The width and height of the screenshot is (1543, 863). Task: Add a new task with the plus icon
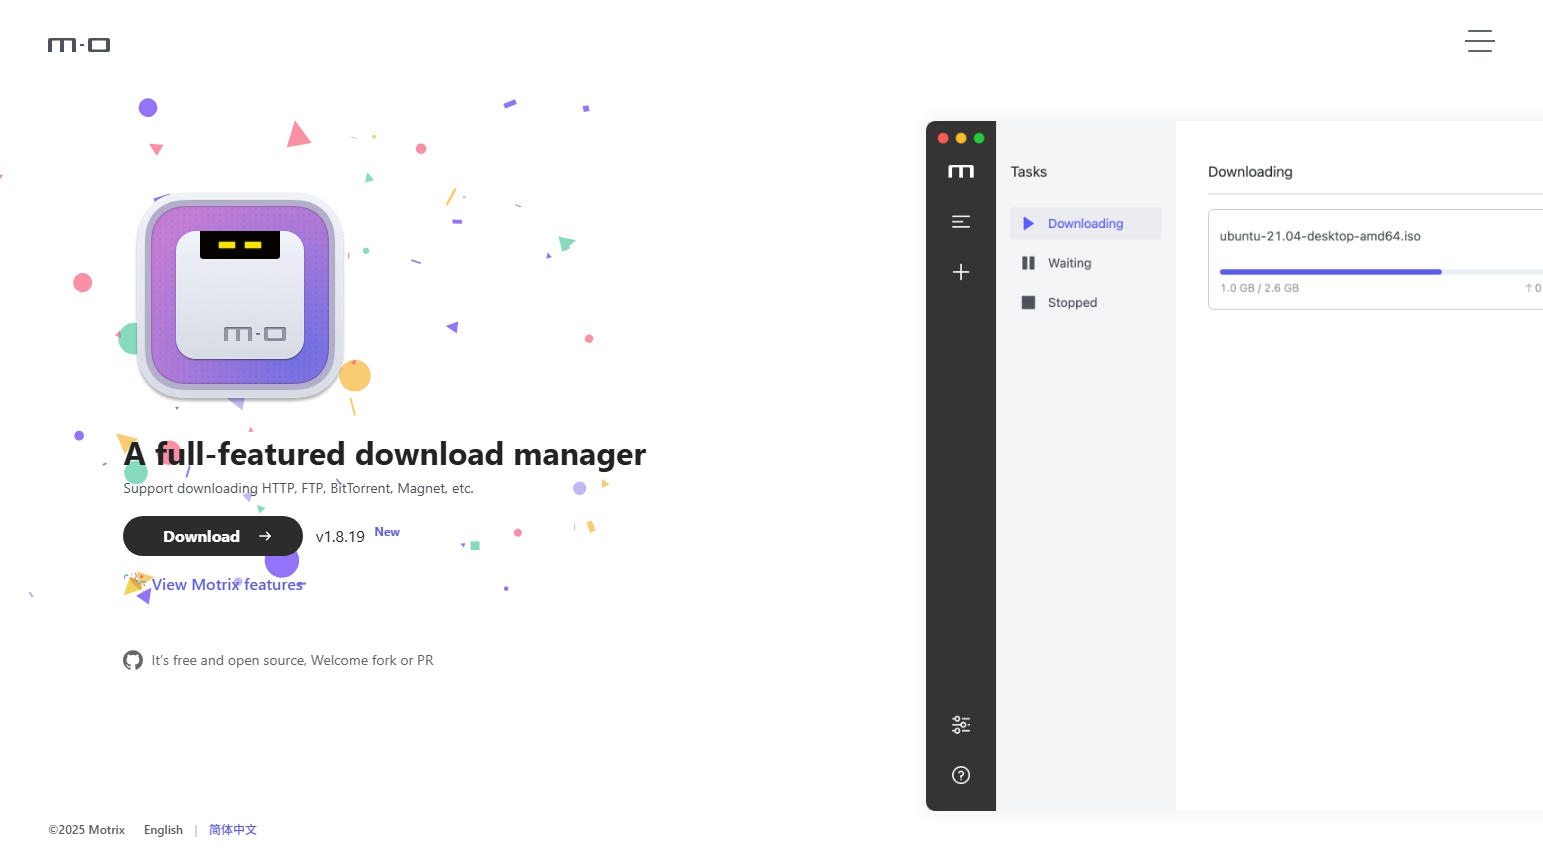point(960,272)
